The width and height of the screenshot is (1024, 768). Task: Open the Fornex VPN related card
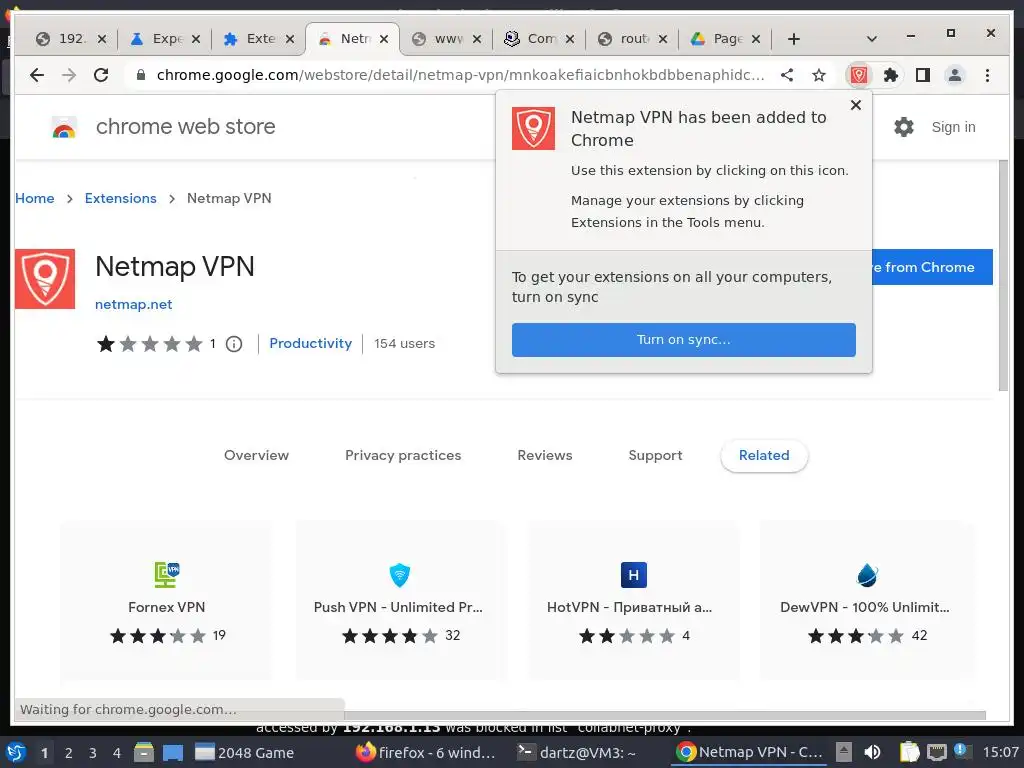(x=167, y=601)
